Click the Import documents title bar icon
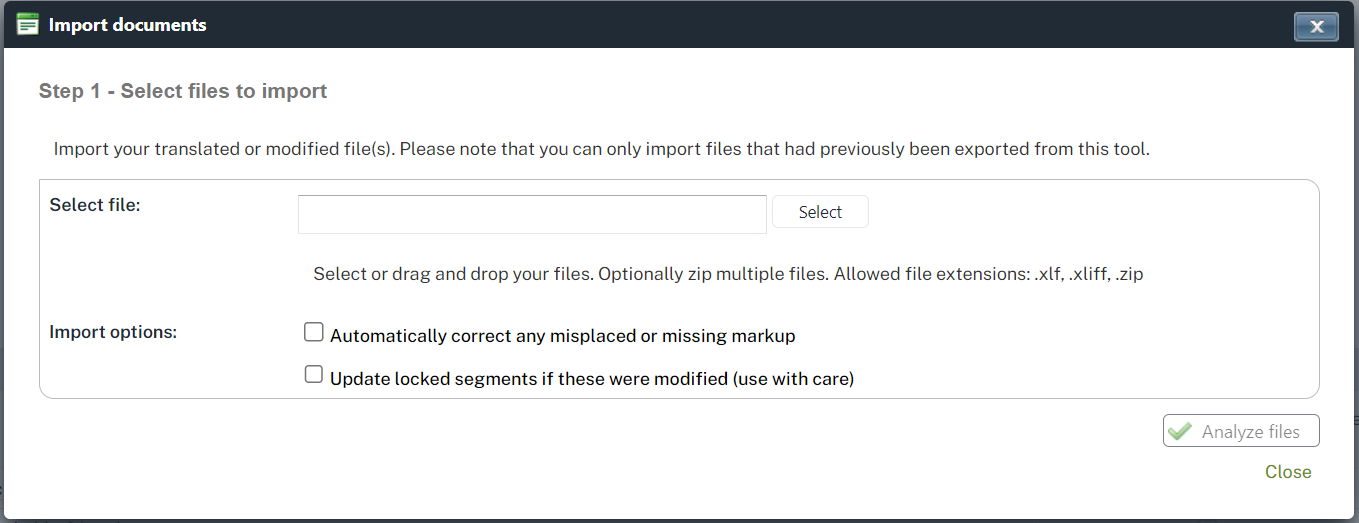Screen dimensions: 1359x523 [x=28, y=24]
